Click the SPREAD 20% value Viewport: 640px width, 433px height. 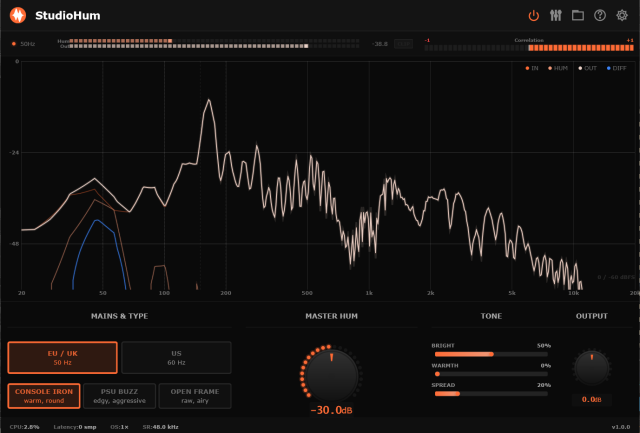point(544,385)
